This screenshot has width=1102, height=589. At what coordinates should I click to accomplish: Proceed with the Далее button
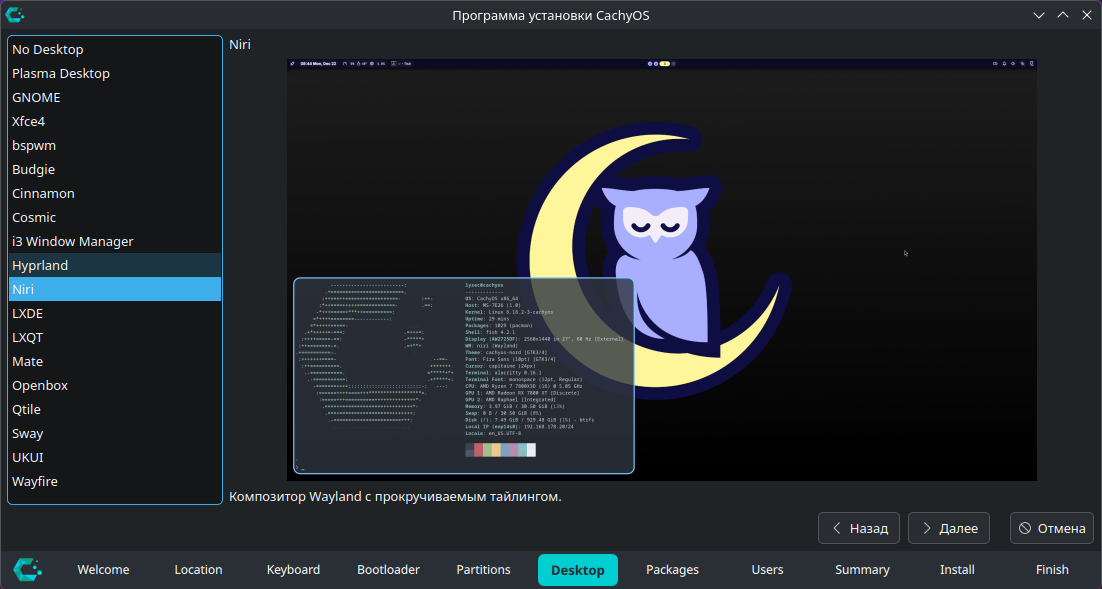coord(949,528)
